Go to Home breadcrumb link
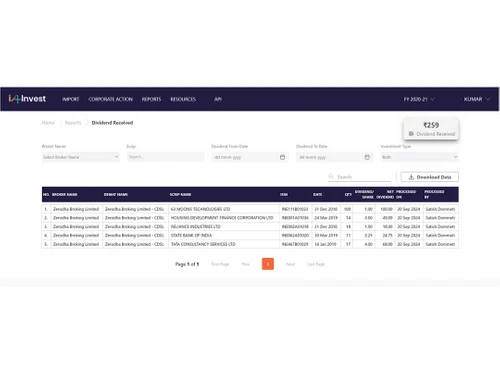The width and height of the screenshot is (500, 375). click(48, 123)
